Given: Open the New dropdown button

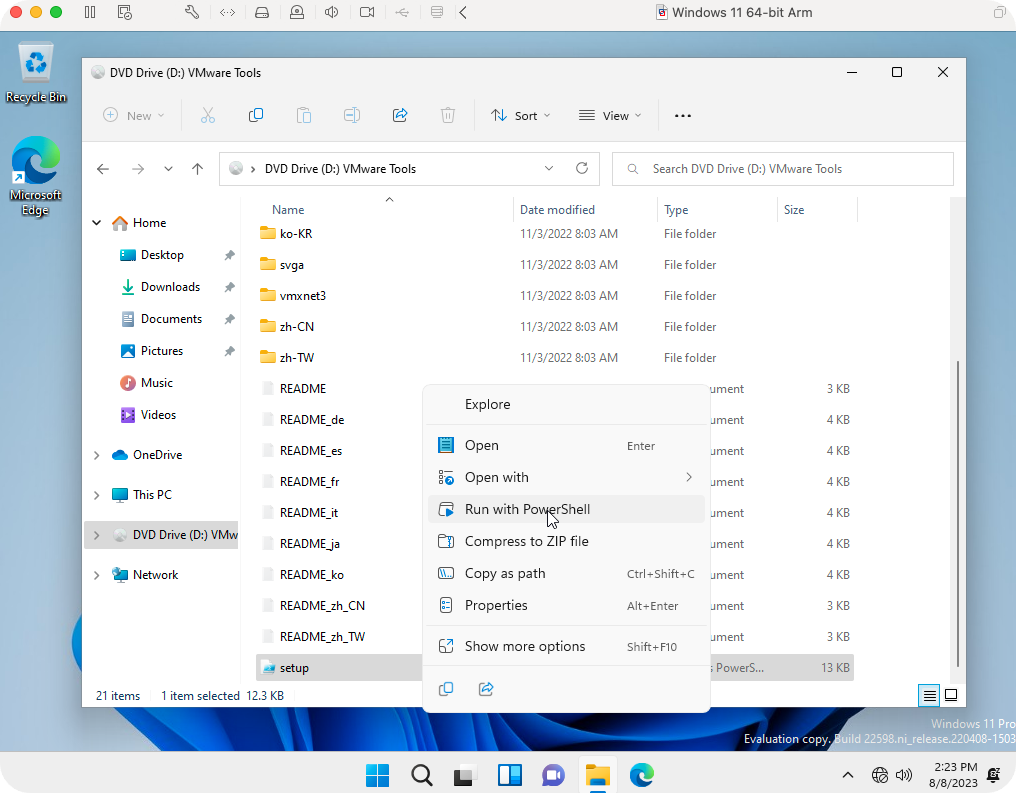Looking at the screenshot, I should click(x=134, y=115).
